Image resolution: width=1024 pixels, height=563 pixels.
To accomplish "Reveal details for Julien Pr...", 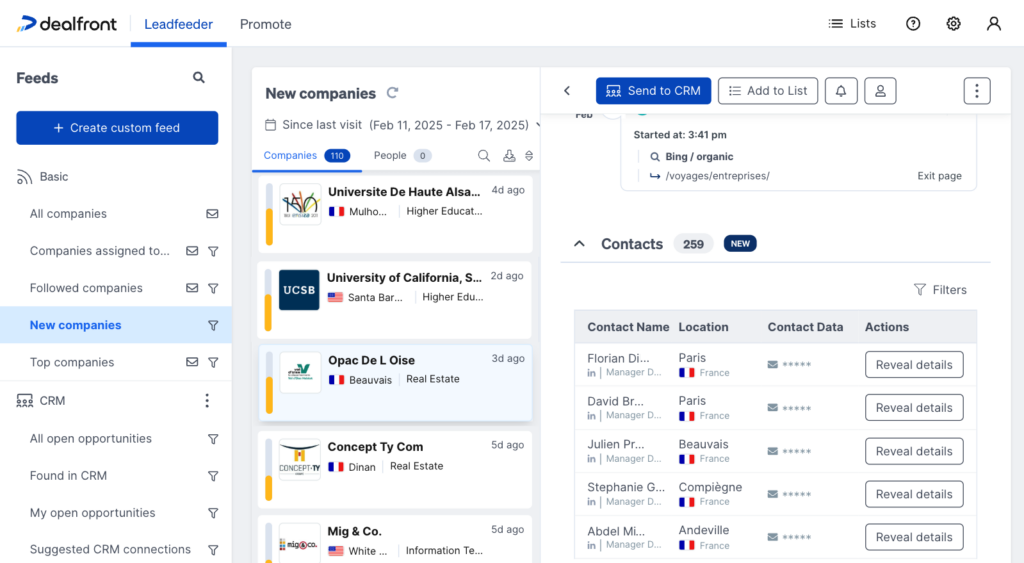I will (914, 451).
